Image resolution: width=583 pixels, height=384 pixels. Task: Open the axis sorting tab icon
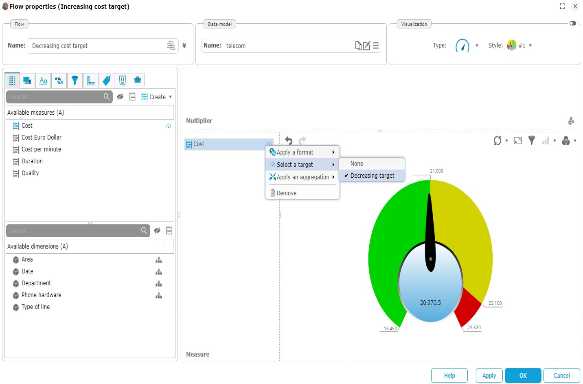[90, 80]
